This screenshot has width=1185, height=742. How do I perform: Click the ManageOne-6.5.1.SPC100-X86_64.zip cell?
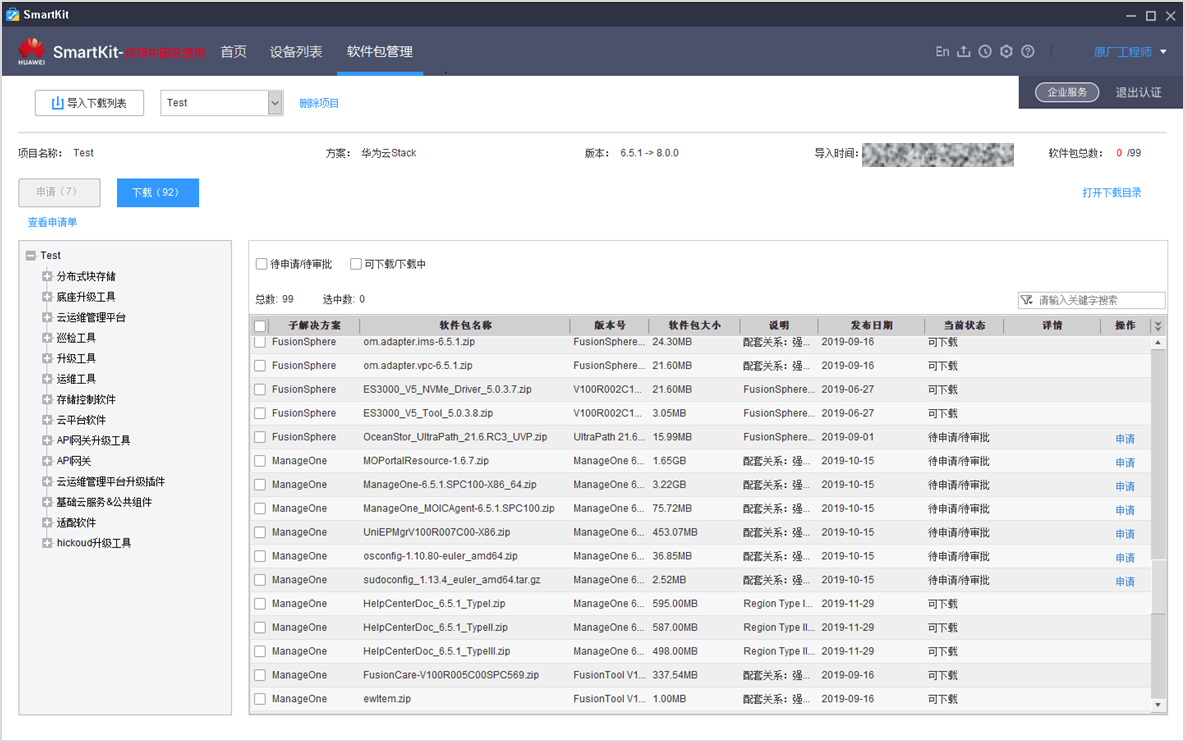click(450, 485)
